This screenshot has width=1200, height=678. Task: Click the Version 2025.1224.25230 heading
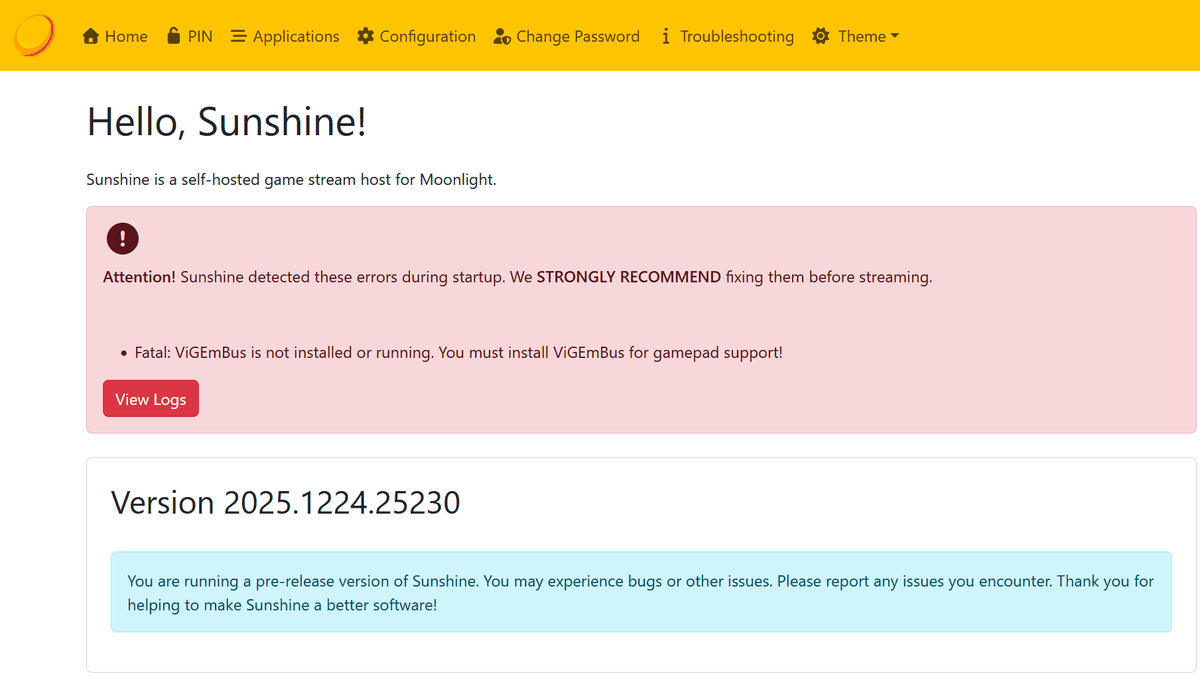point(285,502)
